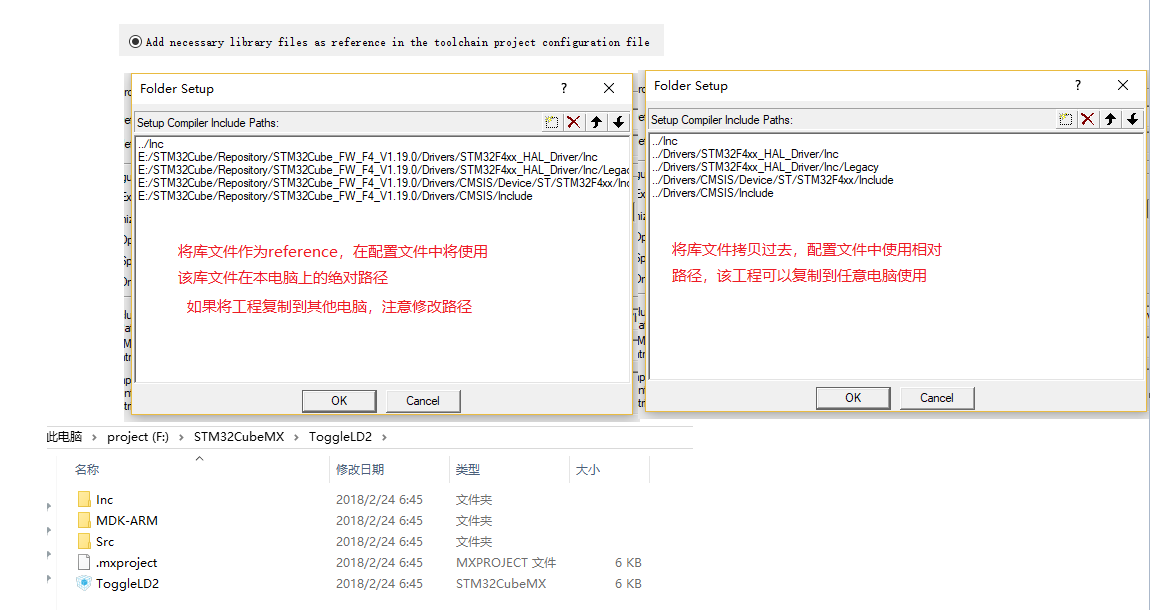1150x610 pixels.
Task: Click the 'MXPROJECT 文件' type cell
Action: pos(506,563)
